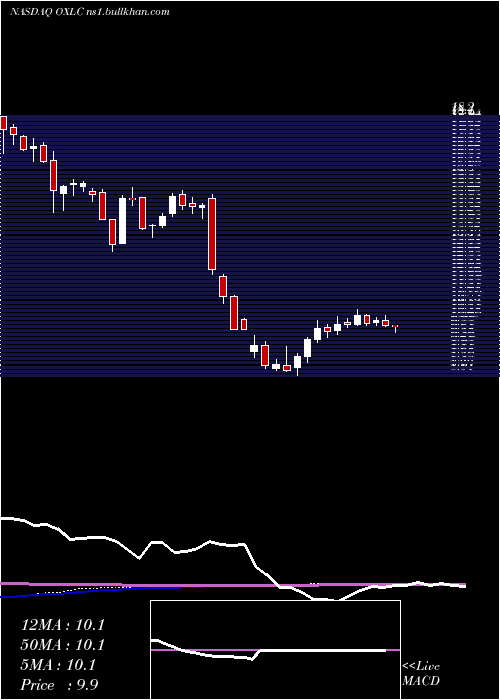Click the last candlestick on the right

[395, 329]
